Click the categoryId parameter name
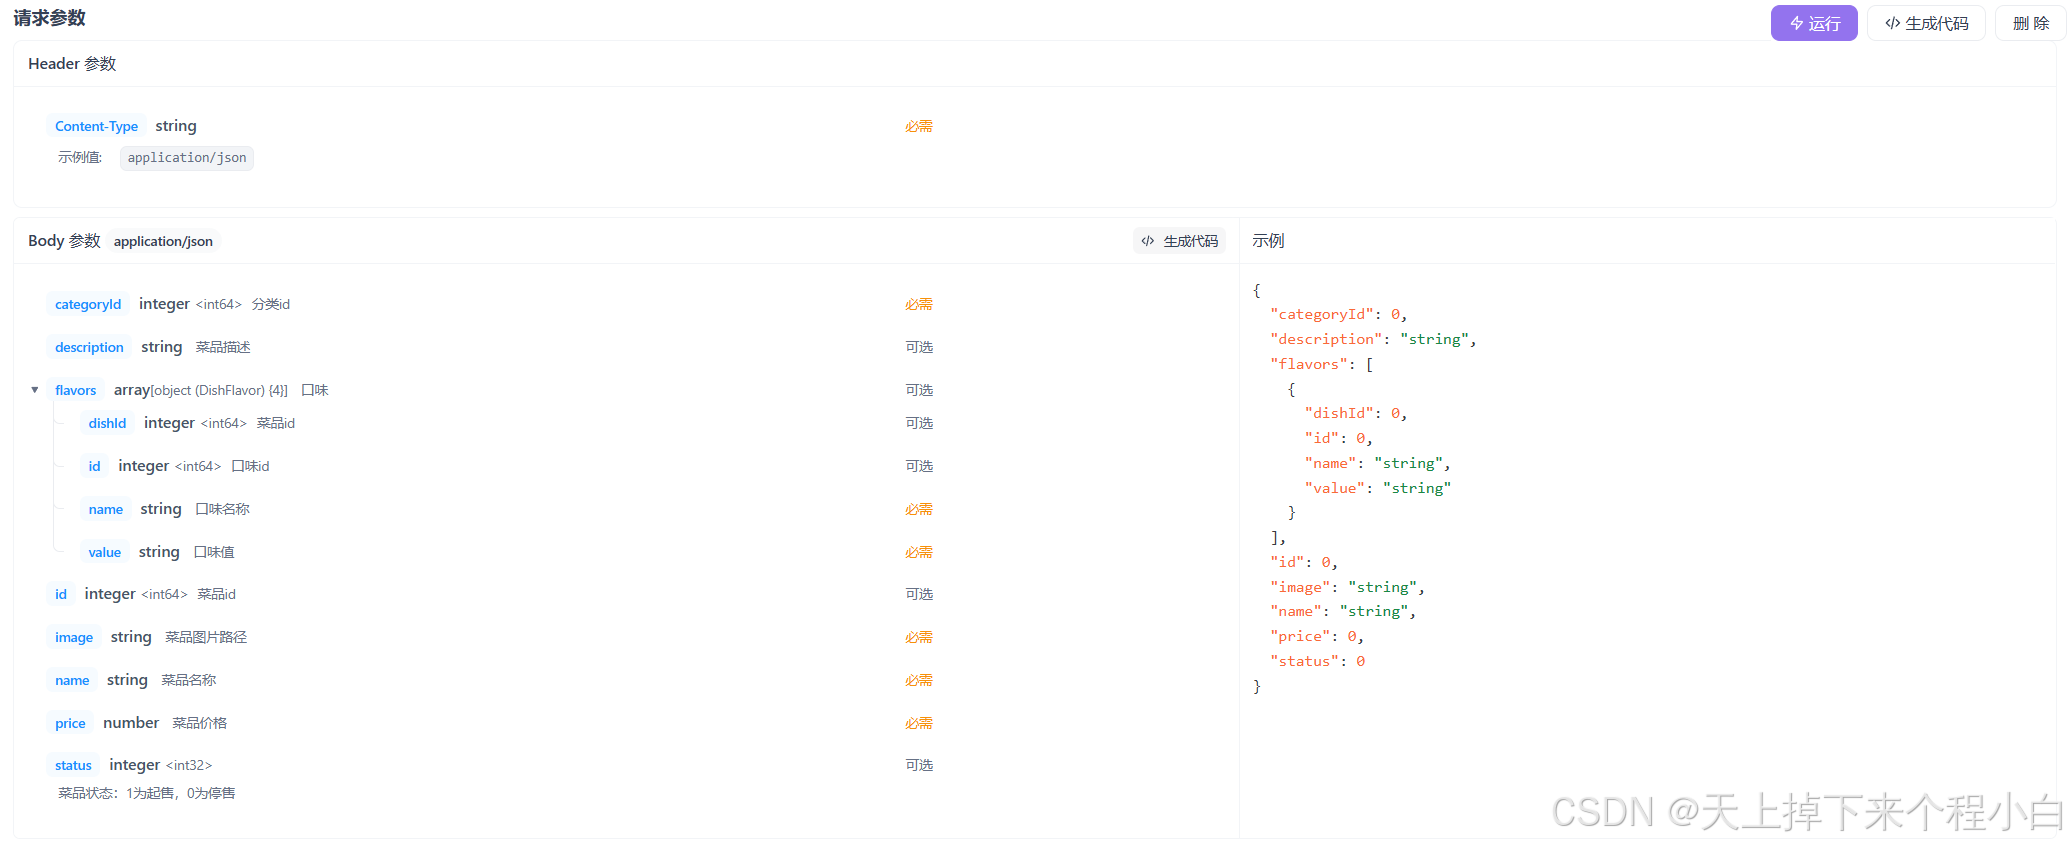Viewport: 2072px width, 846px height. [88, 304]
